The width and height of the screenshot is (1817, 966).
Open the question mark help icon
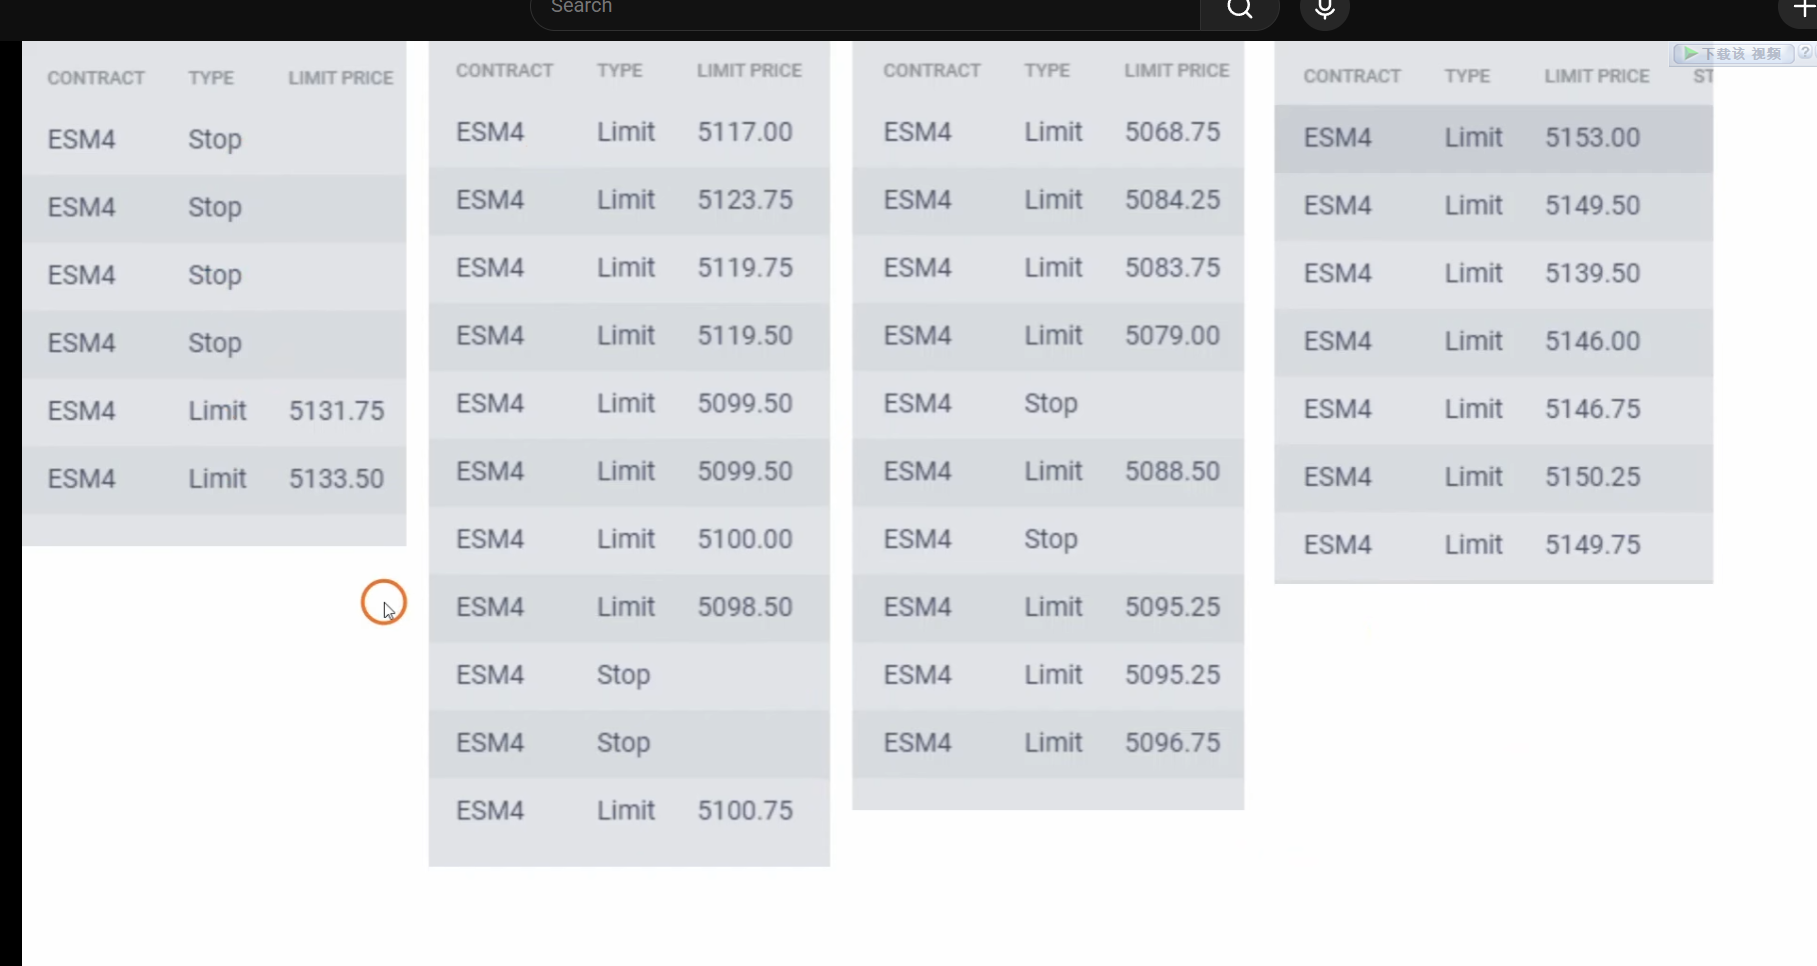1806,54
